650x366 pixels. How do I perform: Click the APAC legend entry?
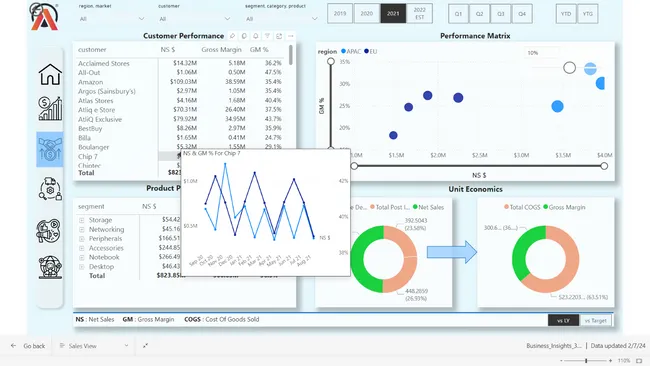coord(351,51)
